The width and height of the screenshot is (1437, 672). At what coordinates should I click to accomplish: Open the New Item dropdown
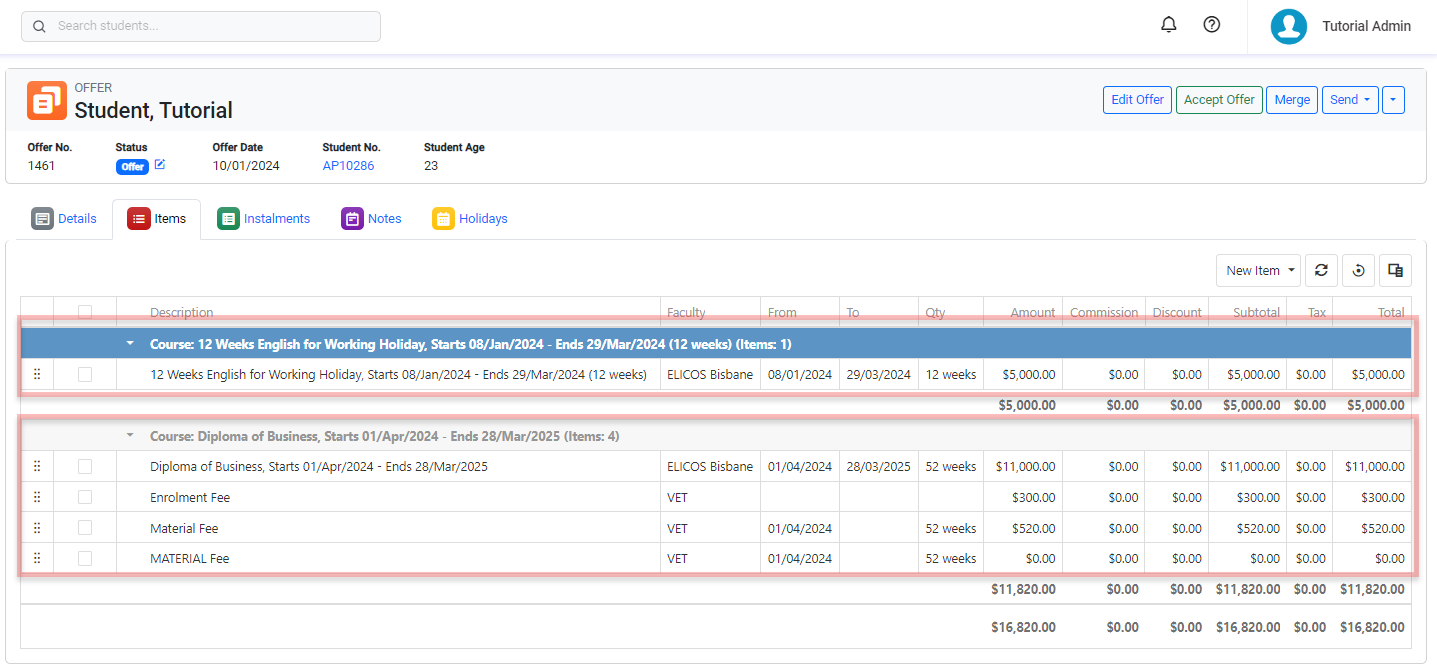1258,270
